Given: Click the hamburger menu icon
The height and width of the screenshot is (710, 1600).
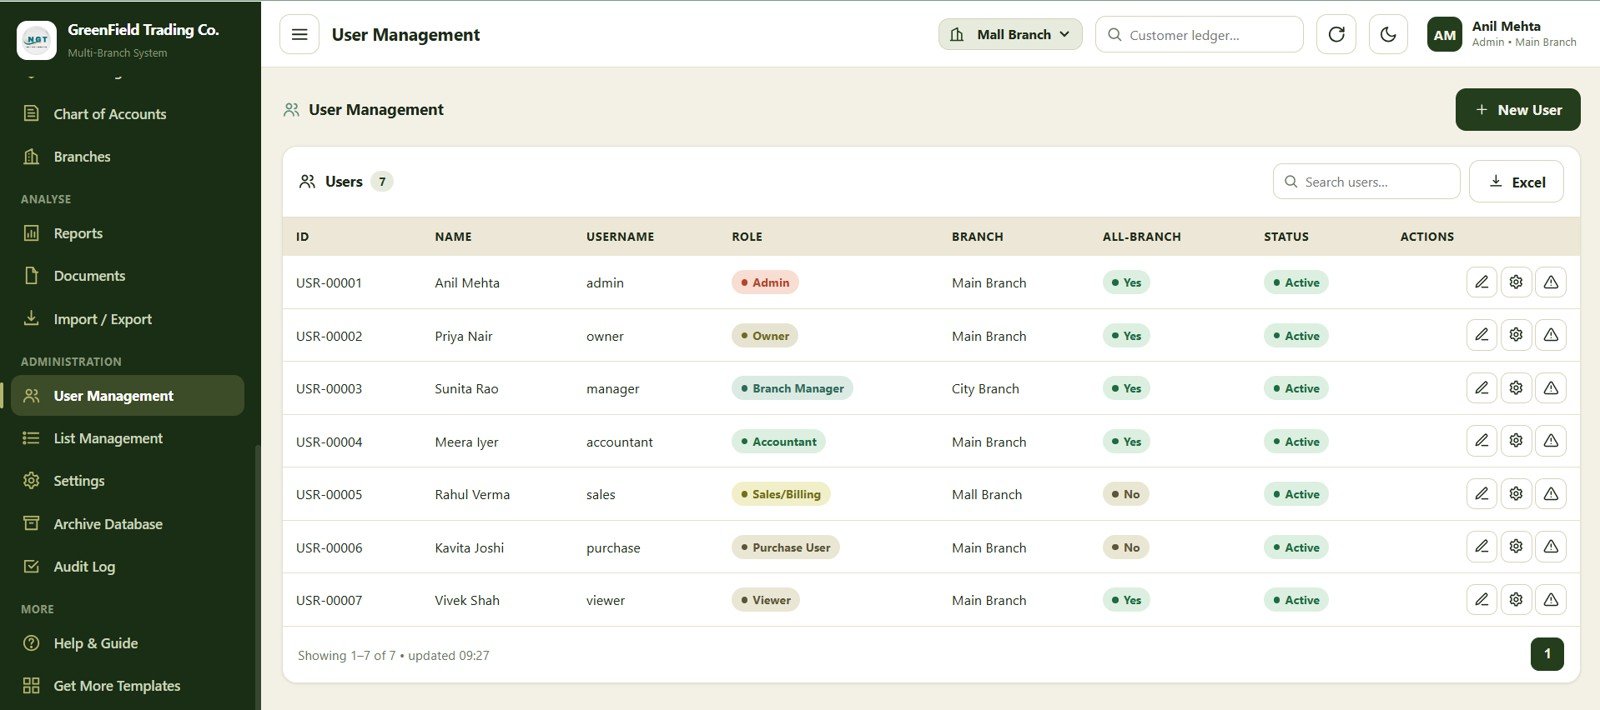Looking at the screenshot, I should coord(299,34).
